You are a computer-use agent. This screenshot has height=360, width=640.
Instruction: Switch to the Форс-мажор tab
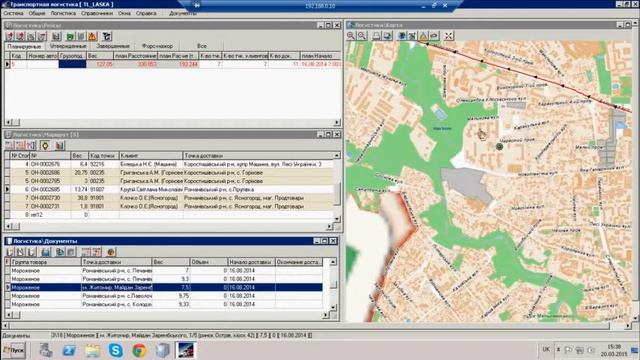coord(157,47)
